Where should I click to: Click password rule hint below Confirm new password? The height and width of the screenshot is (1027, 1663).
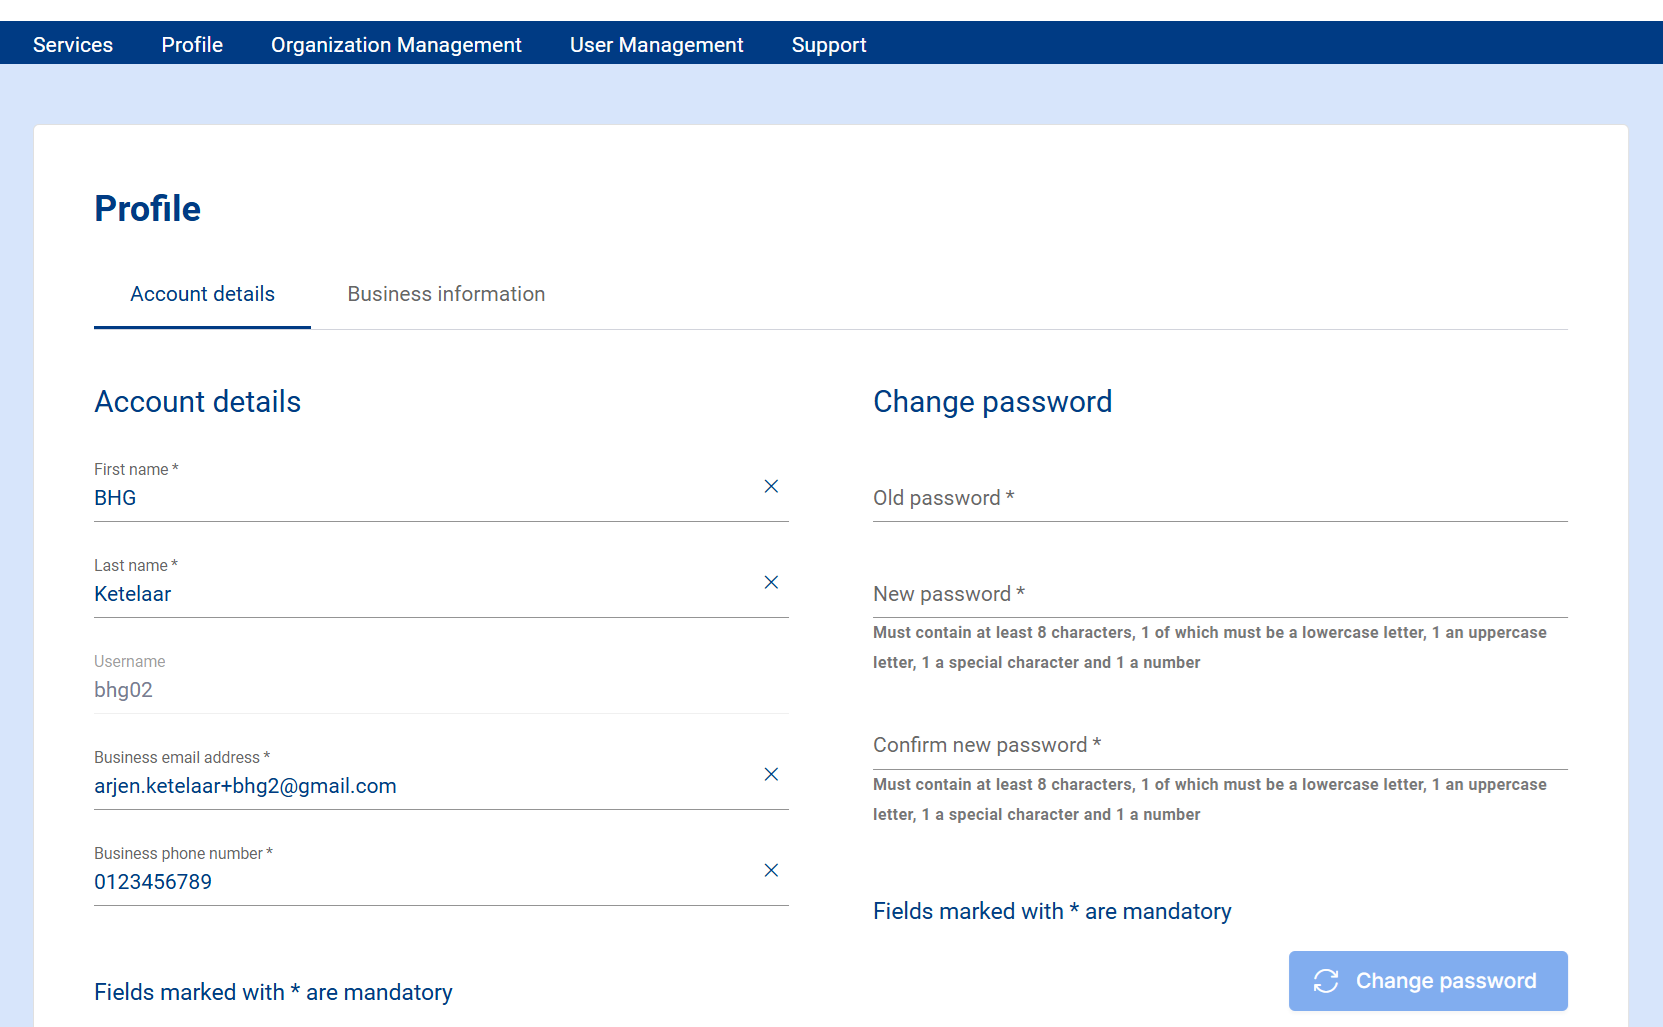(x=1210, y=799)
